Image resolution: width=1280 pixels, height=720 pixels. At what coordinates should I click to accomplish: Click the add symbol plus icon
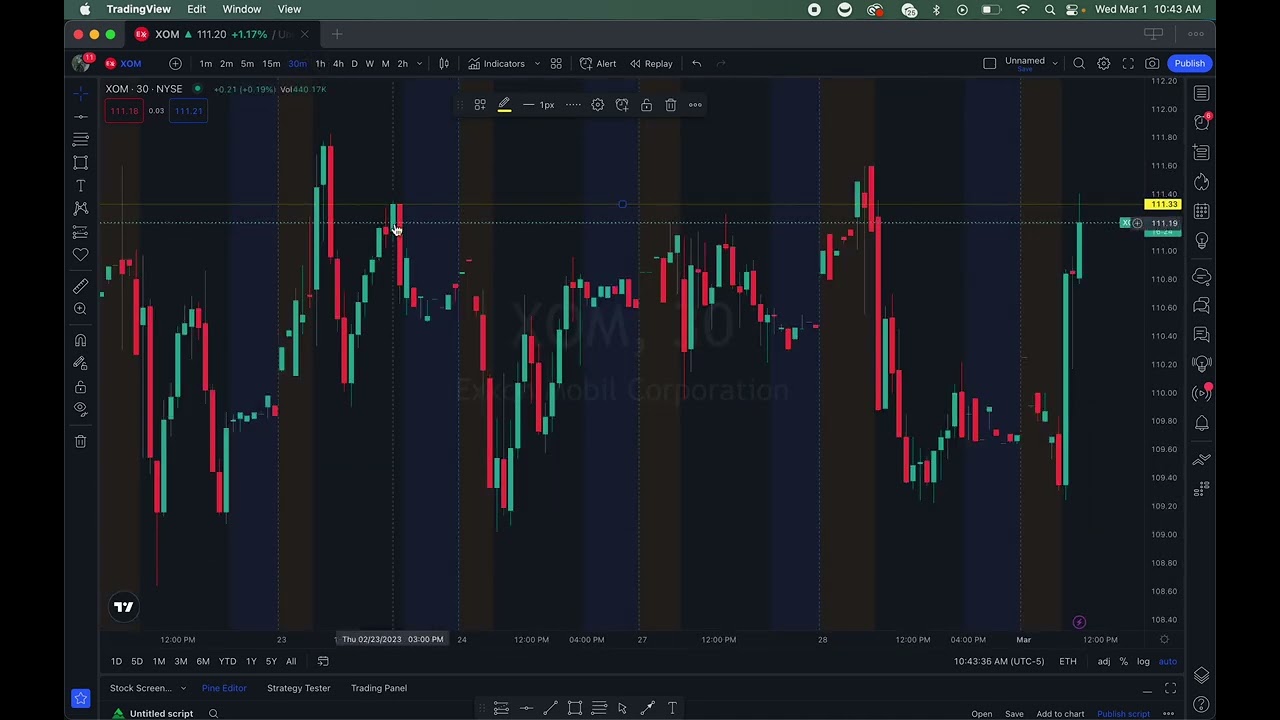(x=175, y=64)
